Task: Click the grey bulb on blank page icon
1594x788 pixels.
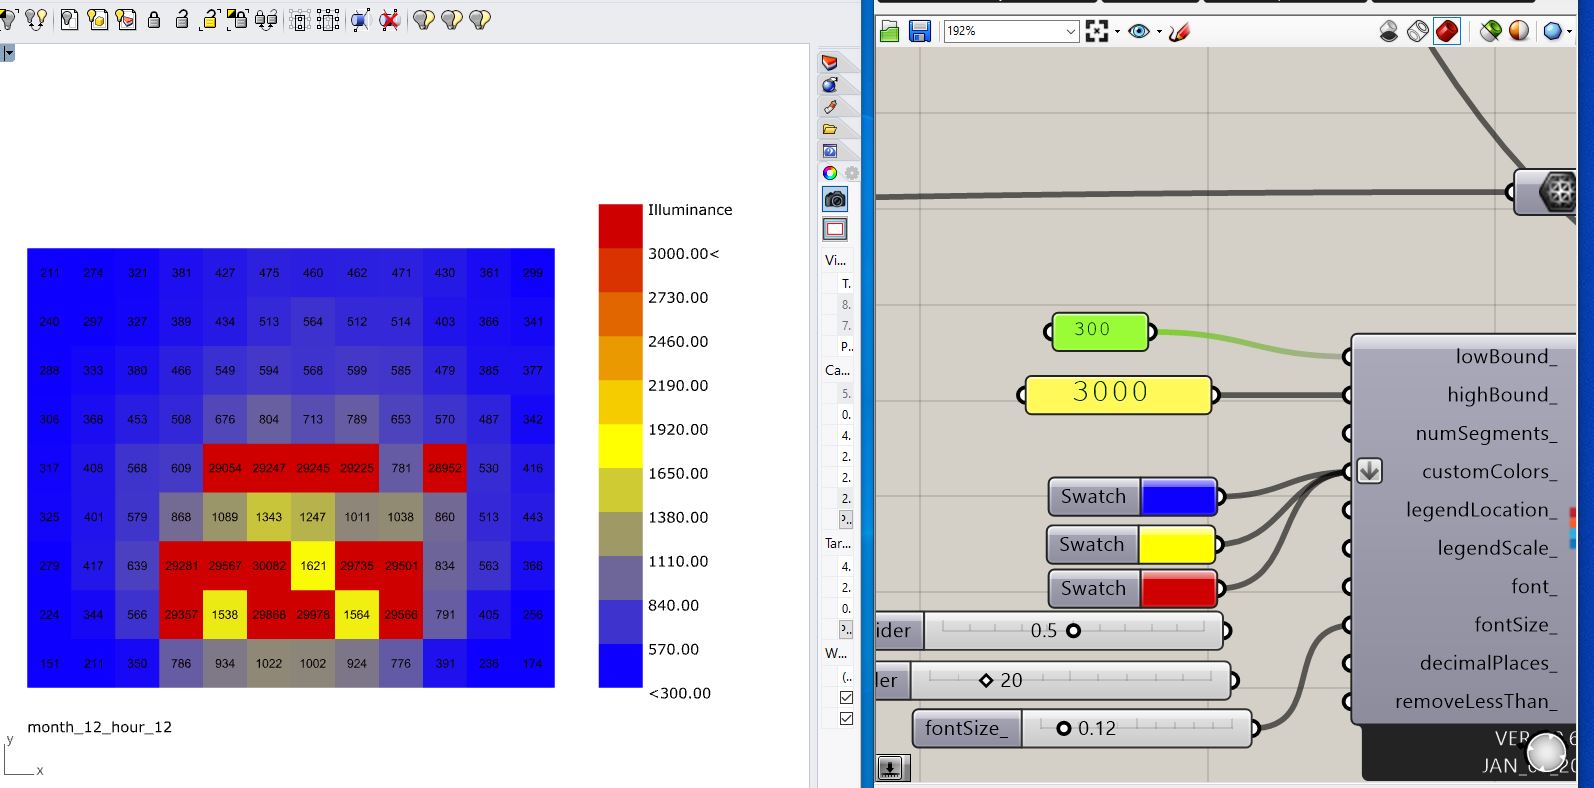Action: [69, 19]
